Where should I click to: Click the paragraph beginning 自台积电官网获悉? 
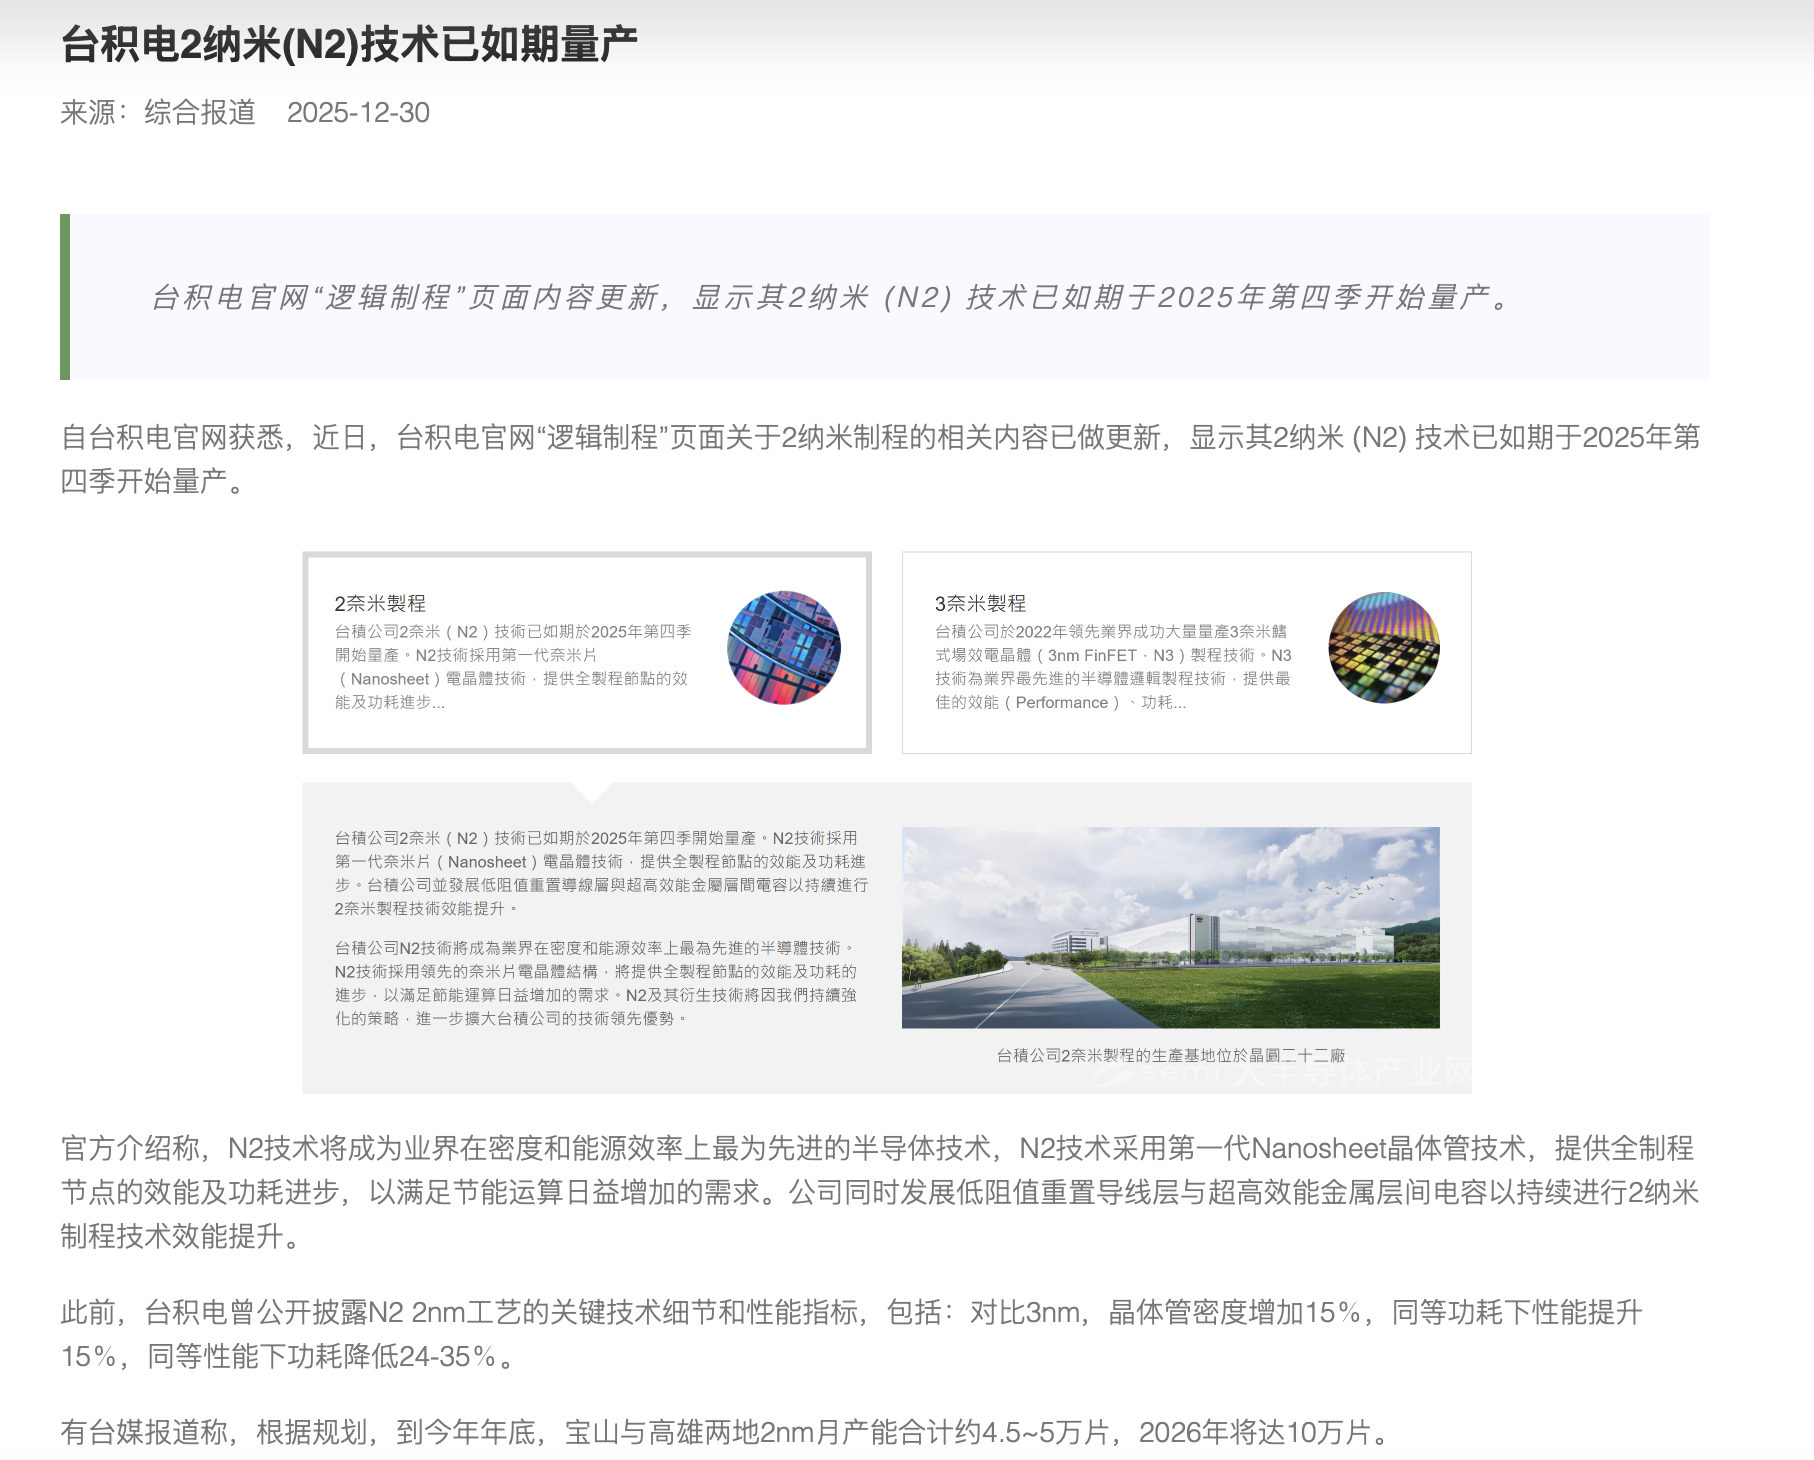pos(880,459)
